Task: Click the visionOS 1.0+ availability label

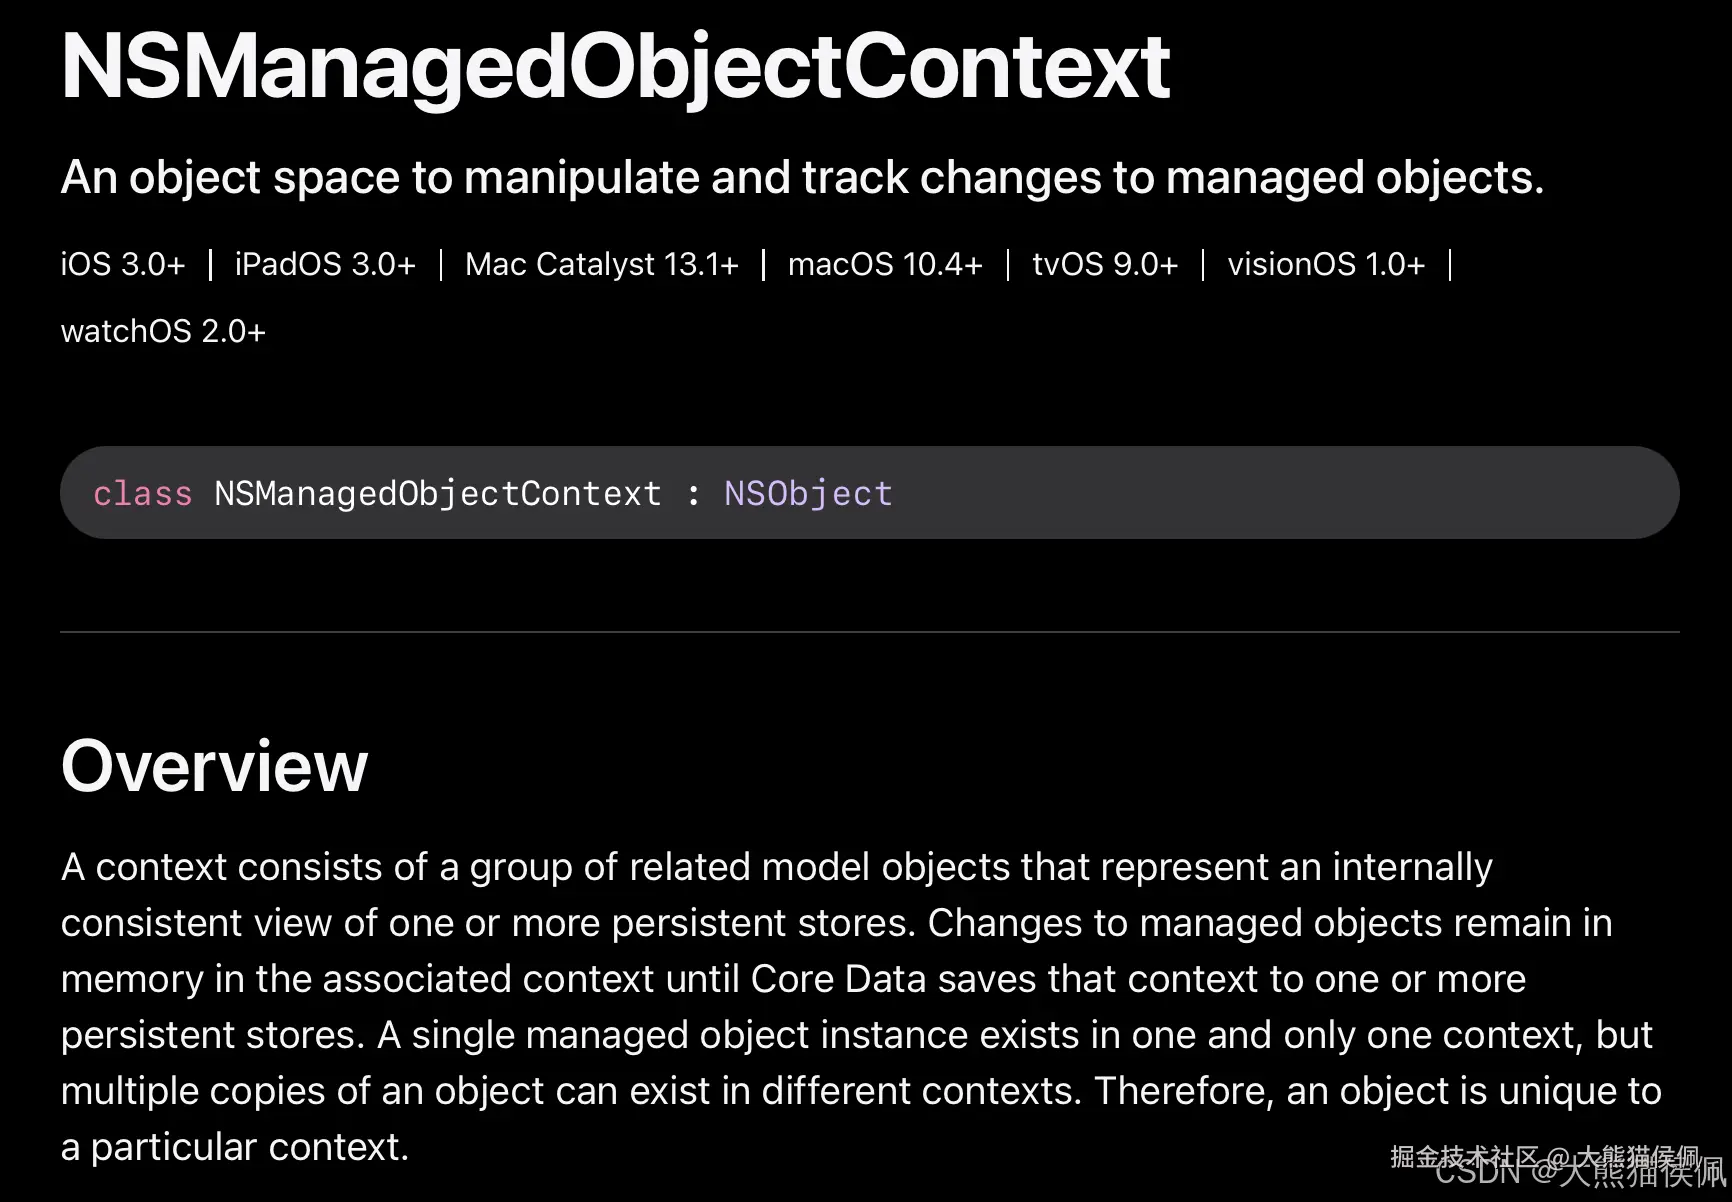Action: tap(1325, 265)
